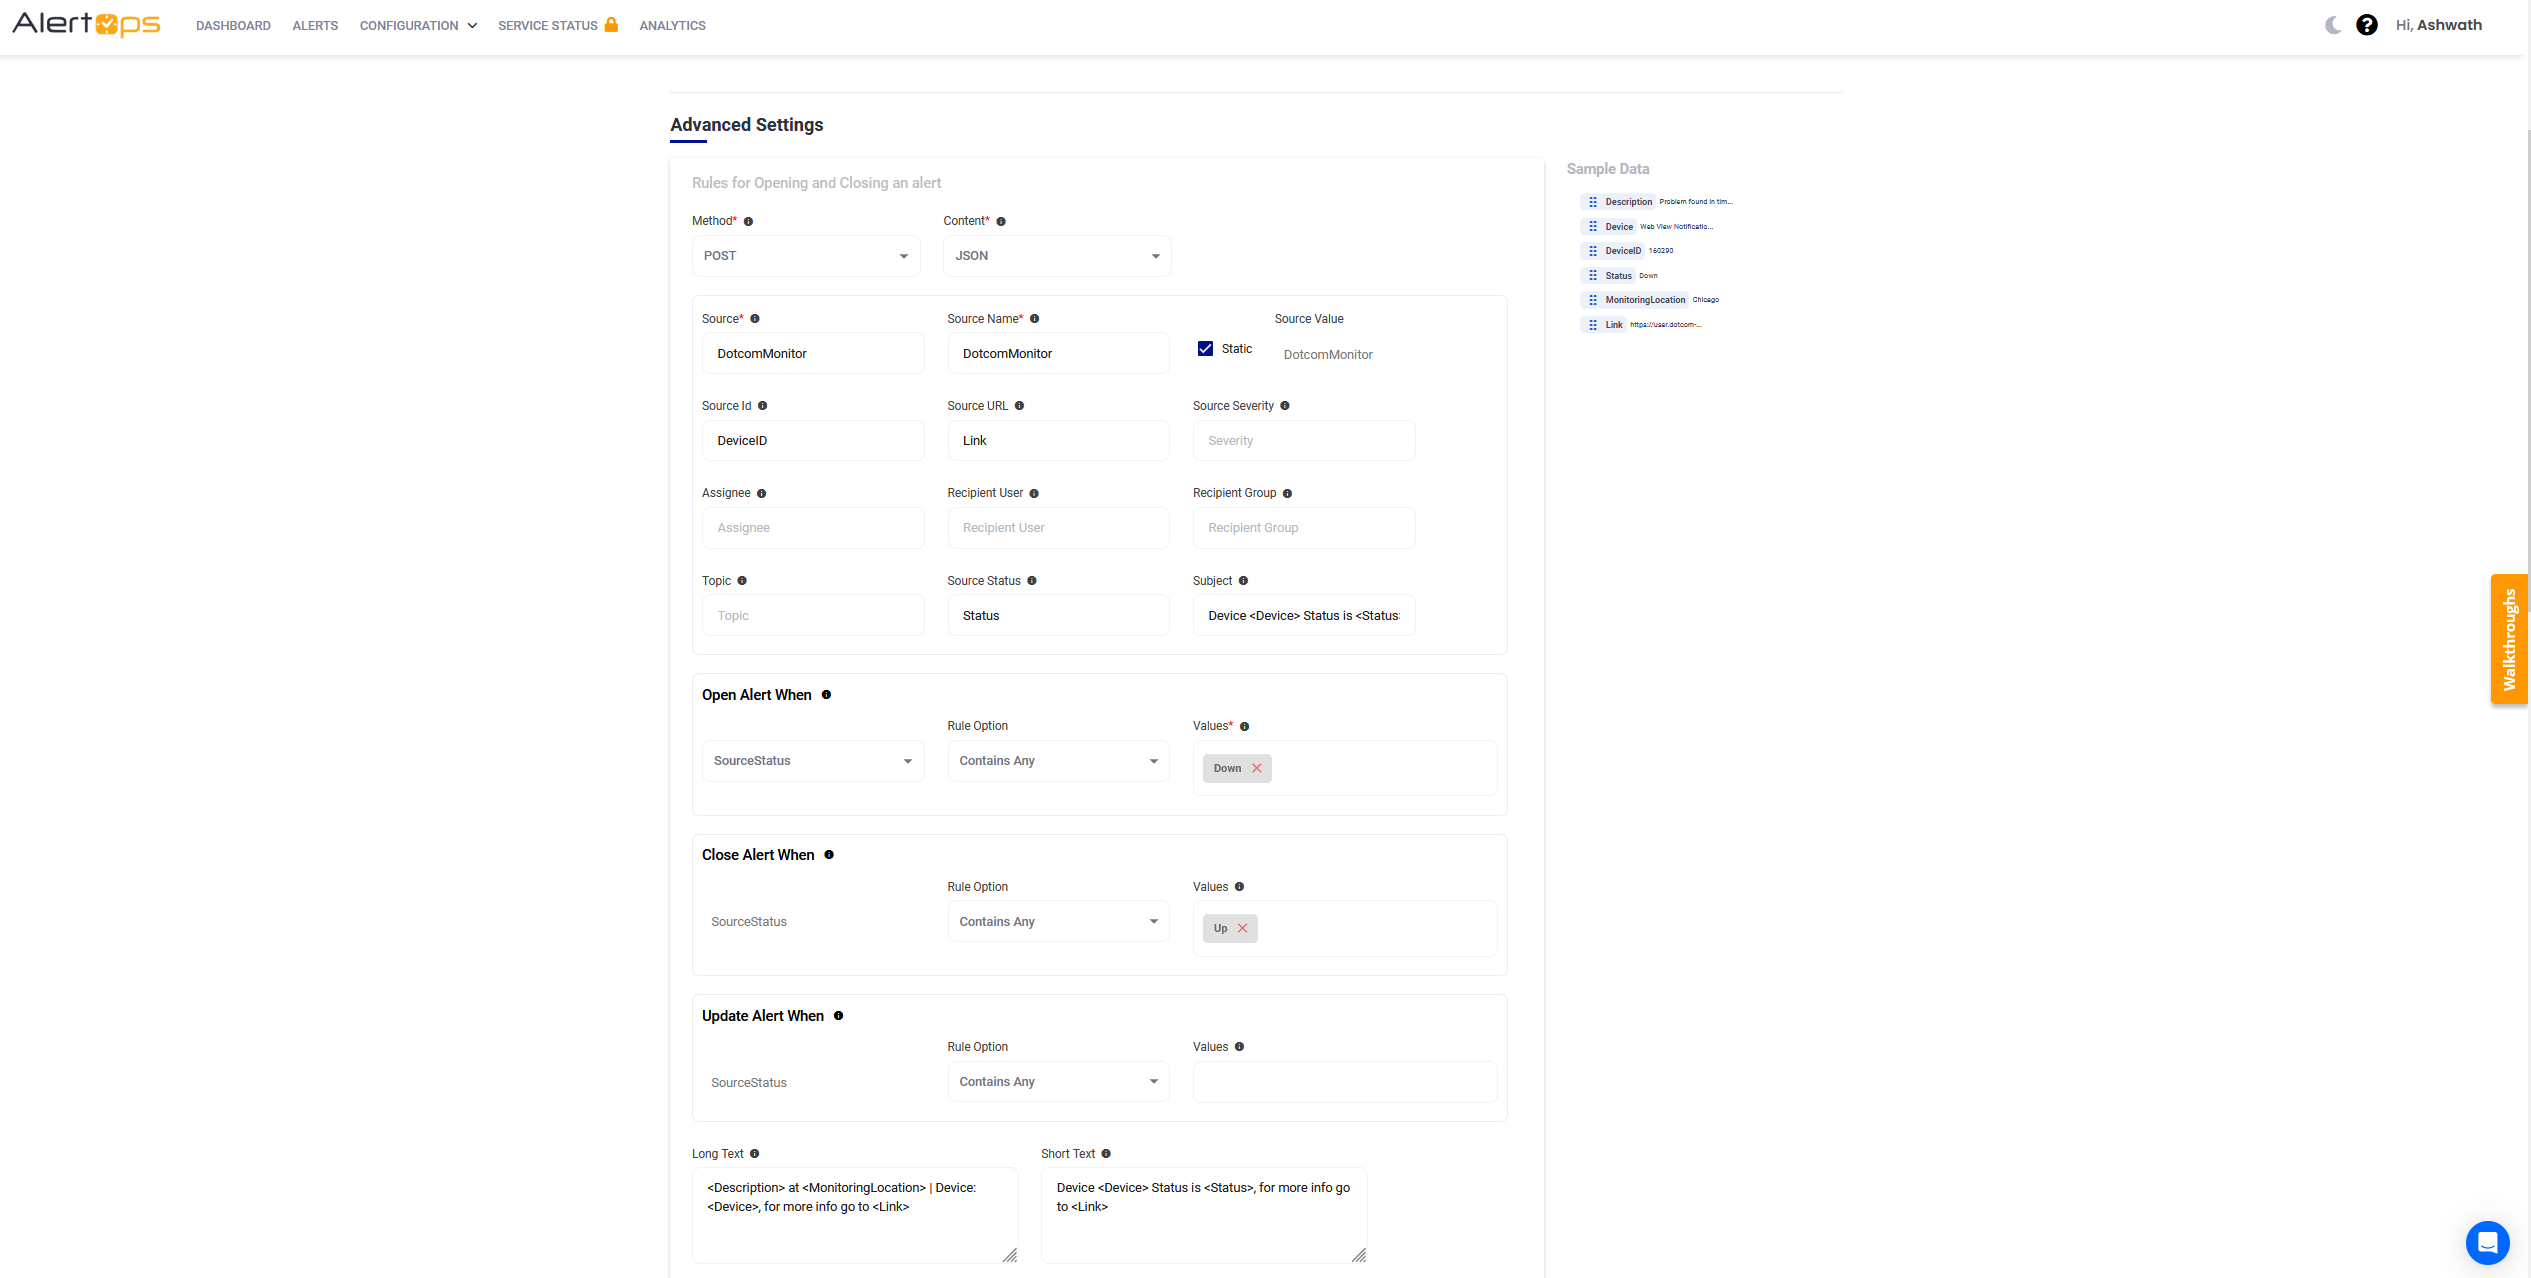The width and height of the screenshot is (2531, 1278).
Task: Click info icon beside Source Severity
Action: tap(1285, 406)
